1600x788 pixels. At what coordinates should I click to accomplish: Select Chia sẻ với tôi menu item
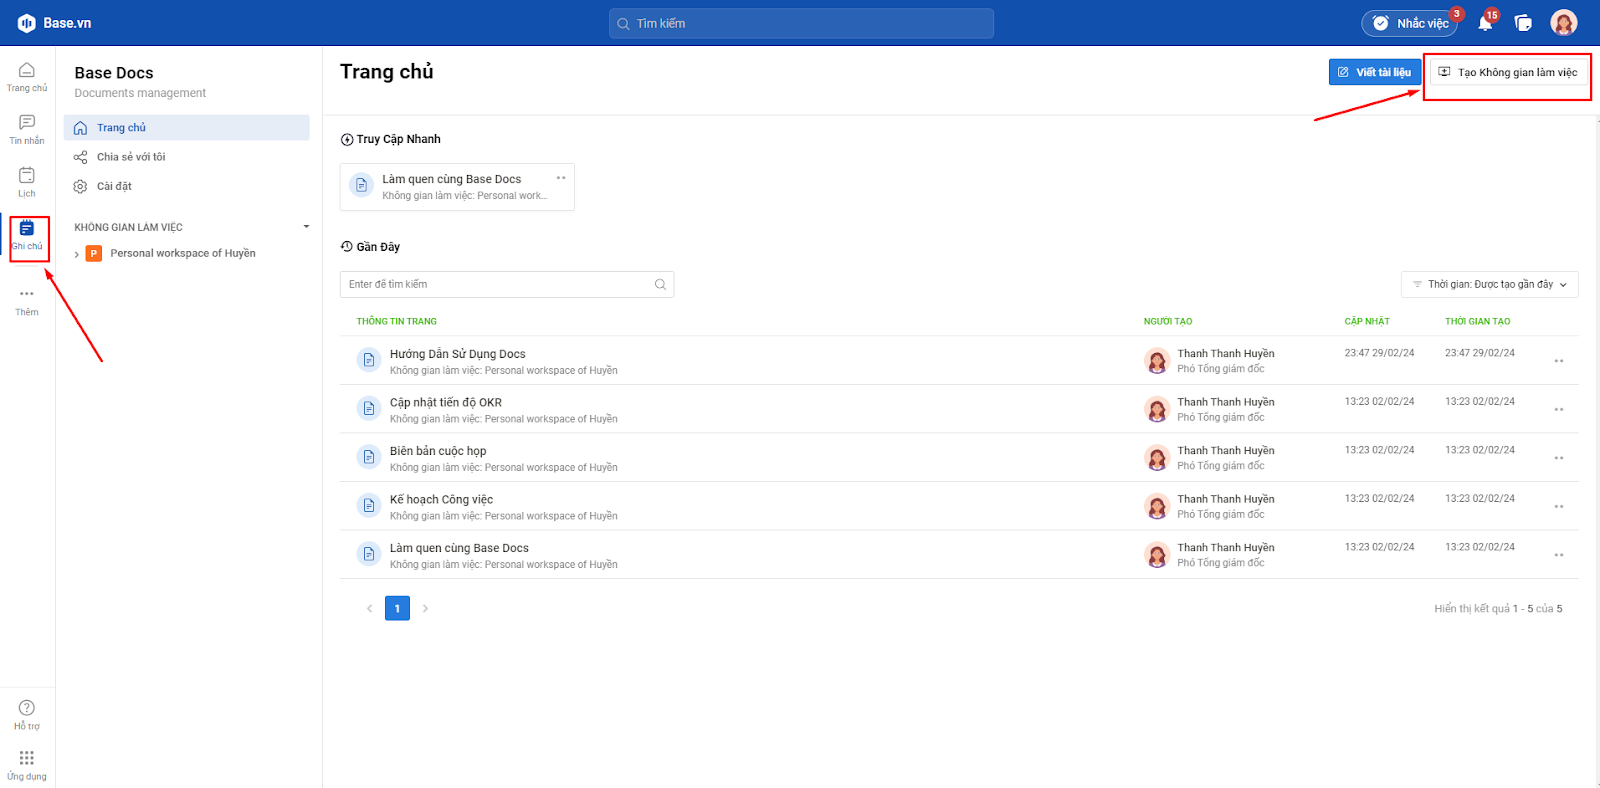click(187, 157)
